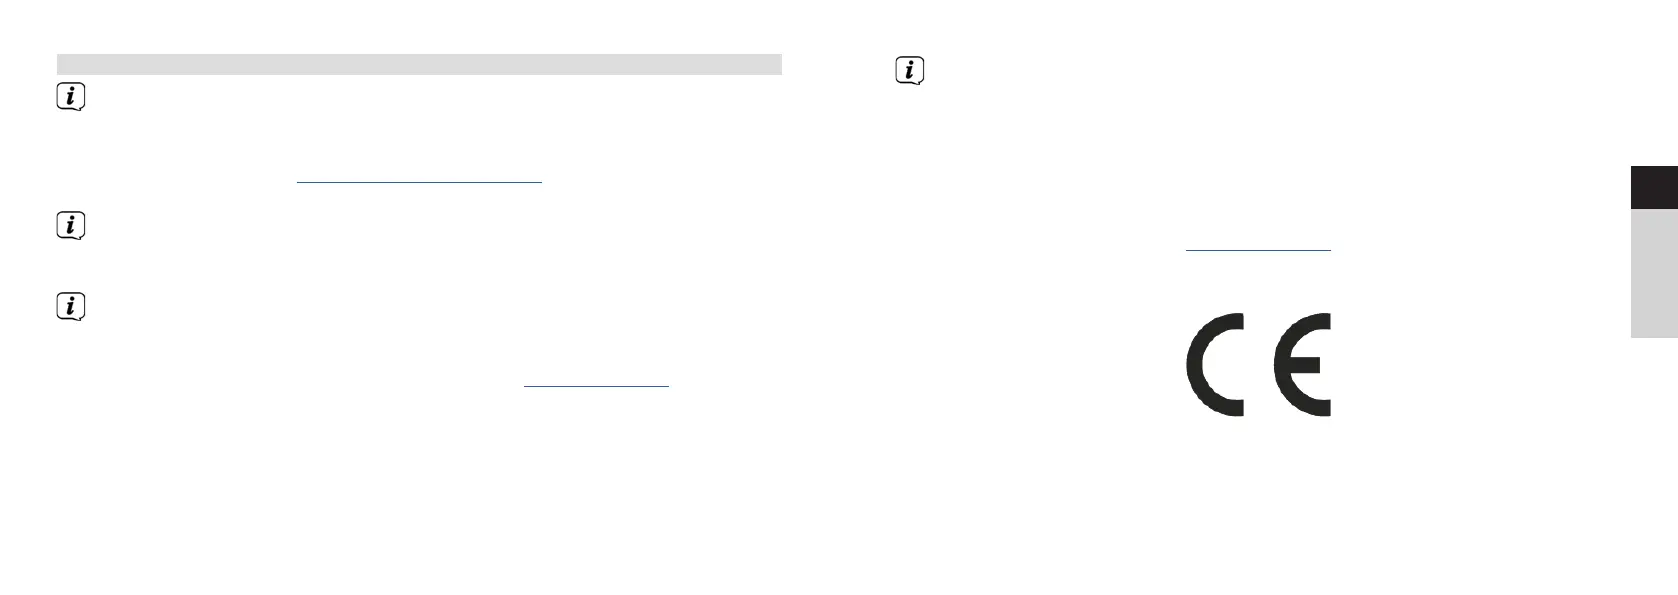This screenshot has height=595, width=1678.
Task: Click the CE conformity mark logo
Action: pyautogui.click(x=1259, y=365)
